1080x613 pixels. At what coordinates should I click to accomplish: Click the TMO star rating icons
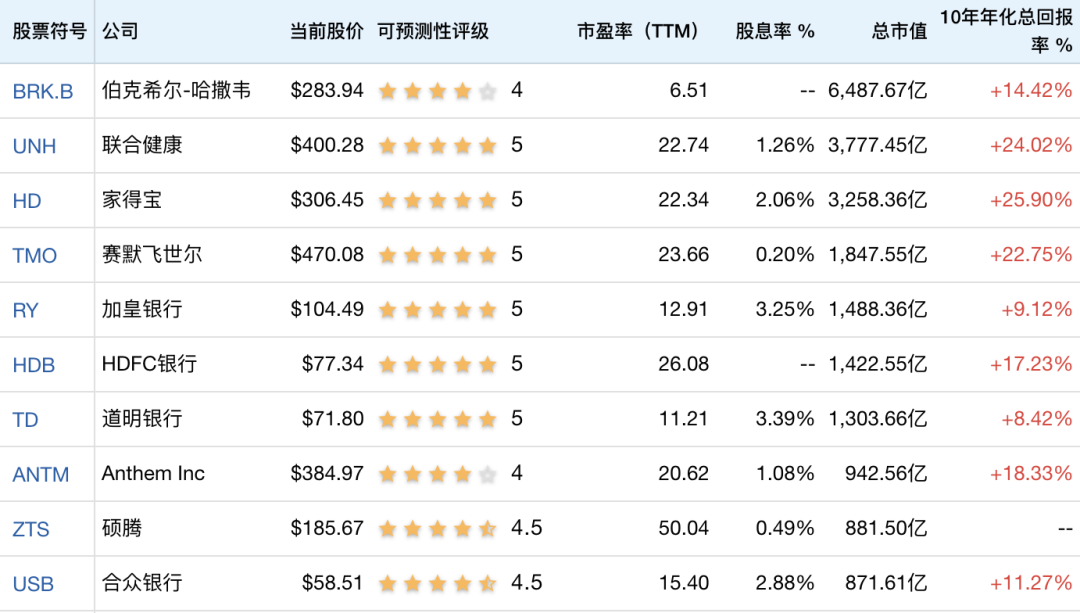[x=437, y=256]
